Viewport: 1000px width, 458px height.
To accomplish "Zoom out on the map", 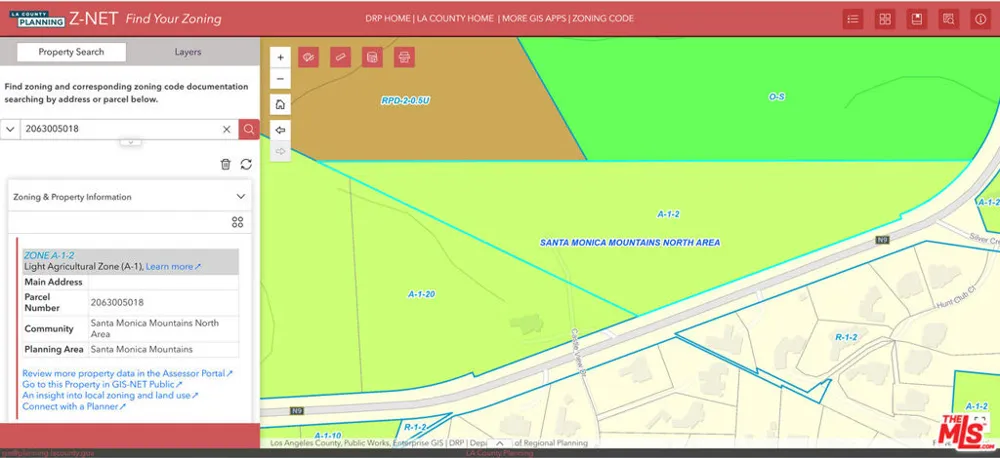I will pyautogui.click(x=281, y=79).
